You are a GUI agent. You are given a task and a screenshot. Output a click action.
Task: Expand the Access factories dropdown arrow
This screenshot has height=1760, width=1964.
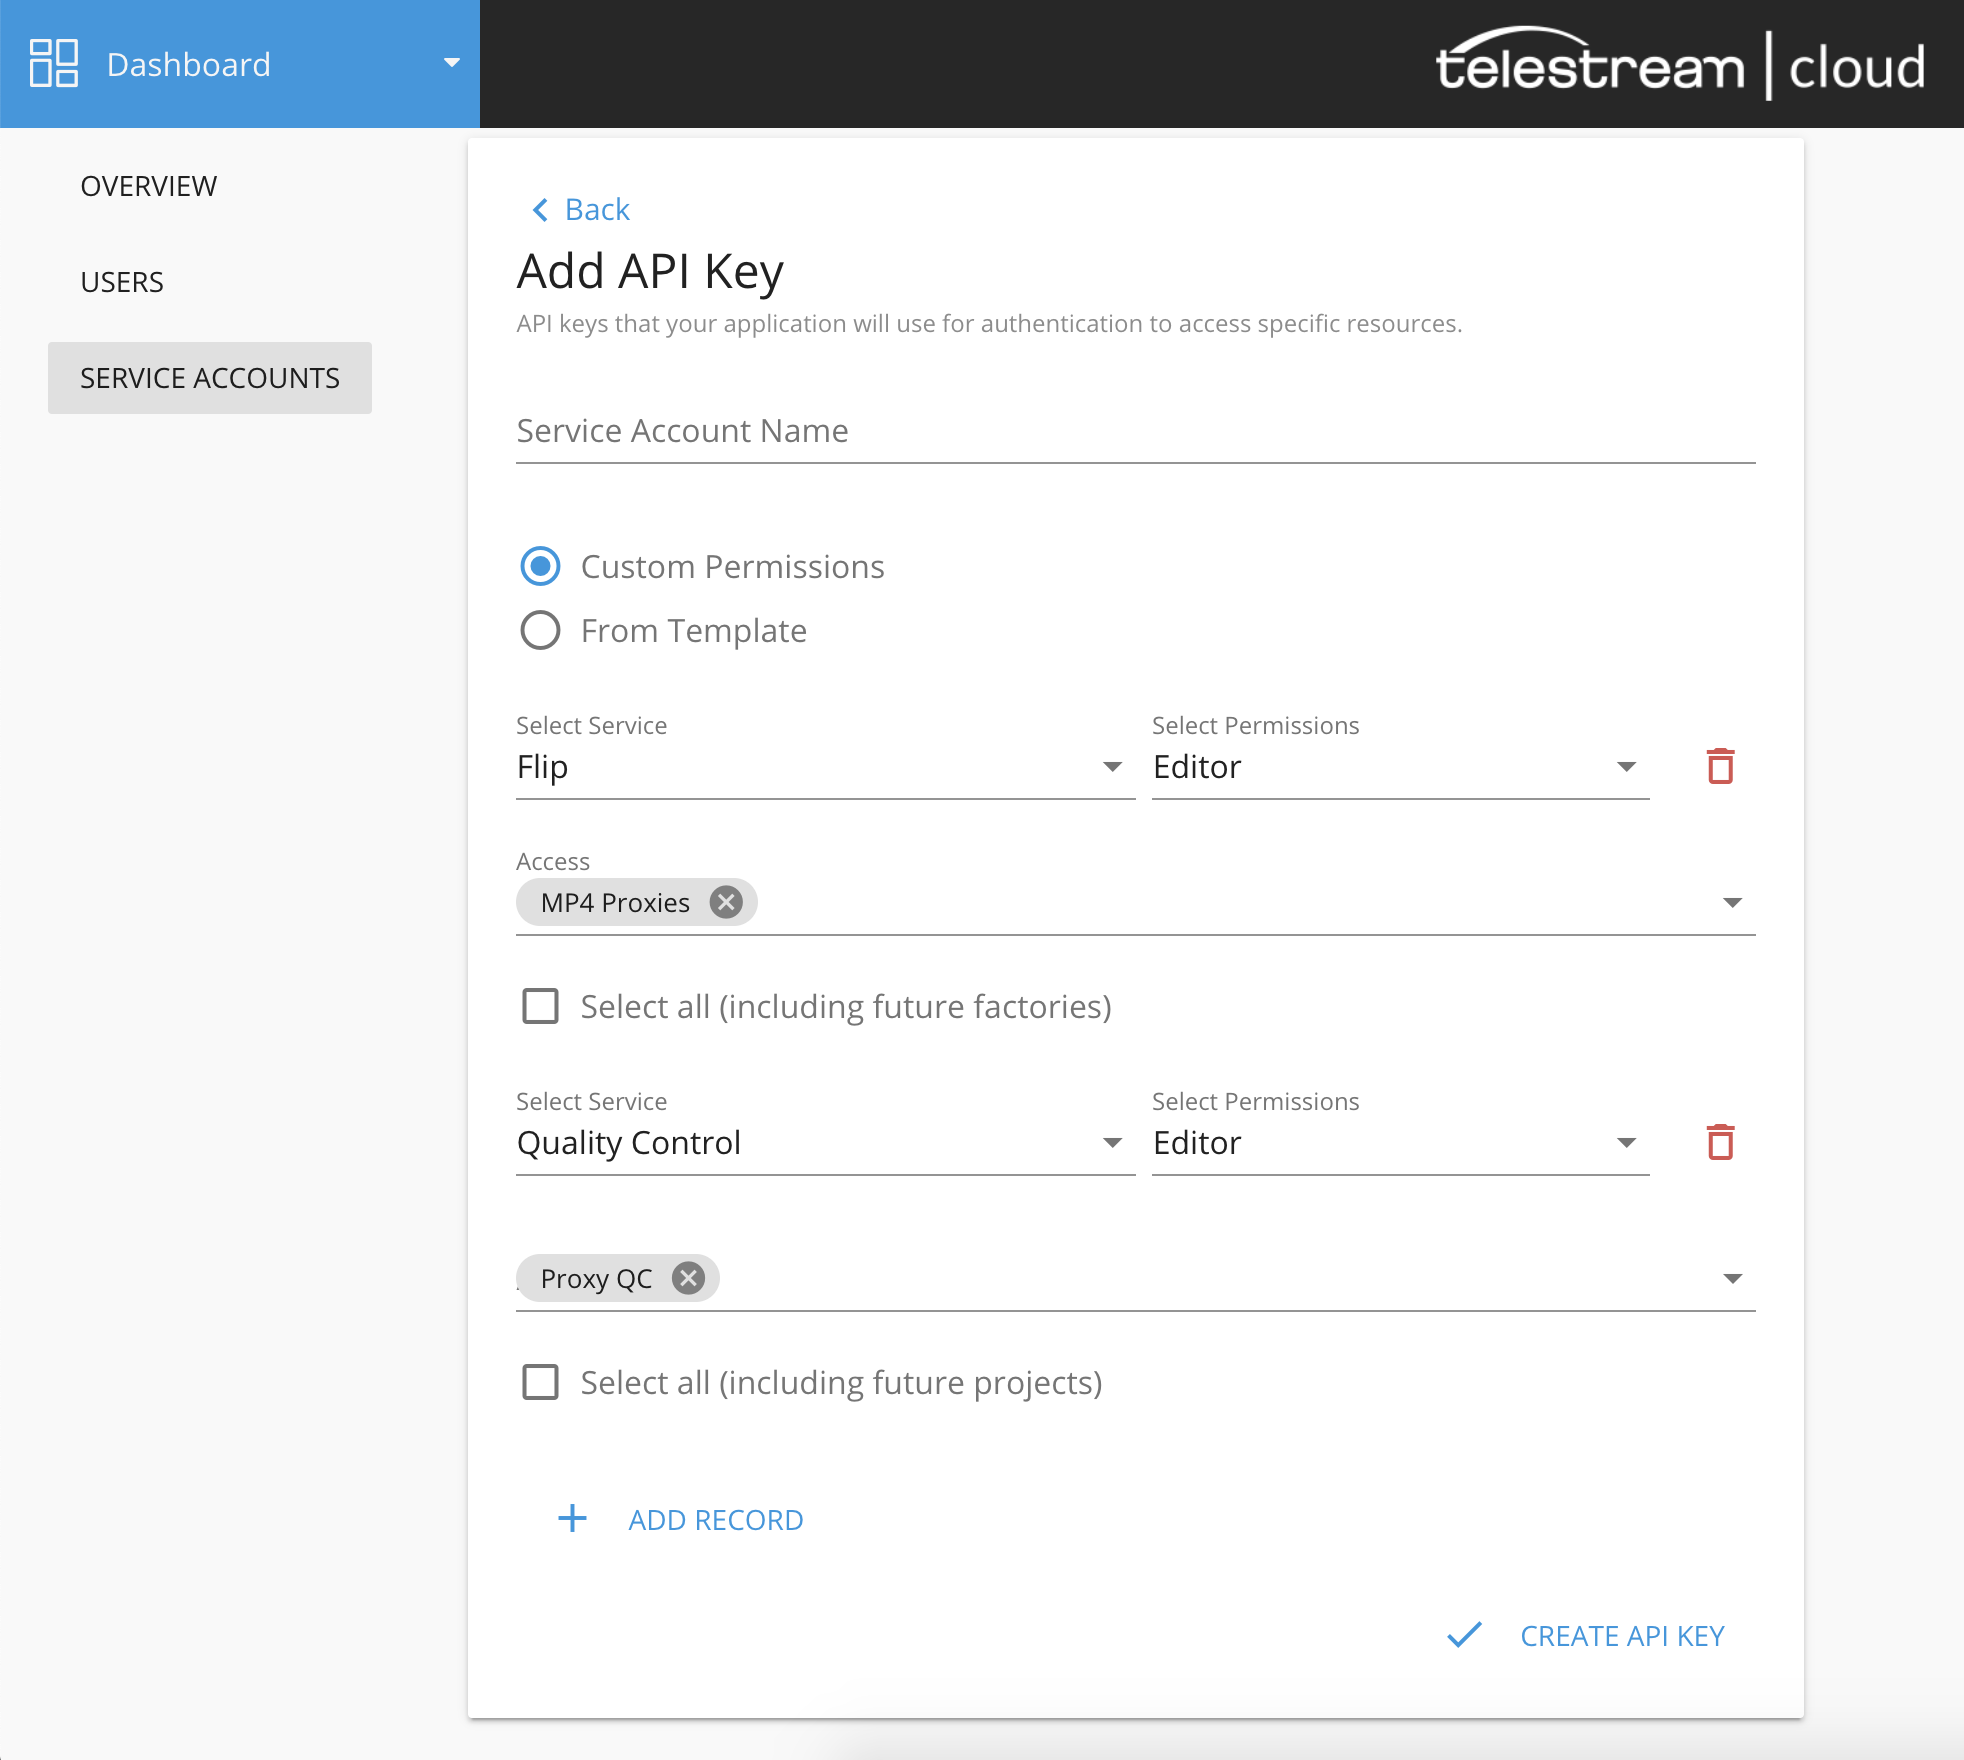point(1733,902)
